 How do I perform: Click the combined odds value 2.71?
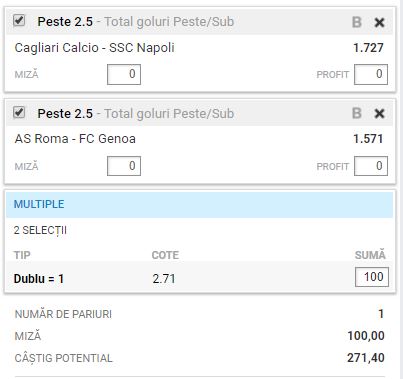(x=164, y=279)
